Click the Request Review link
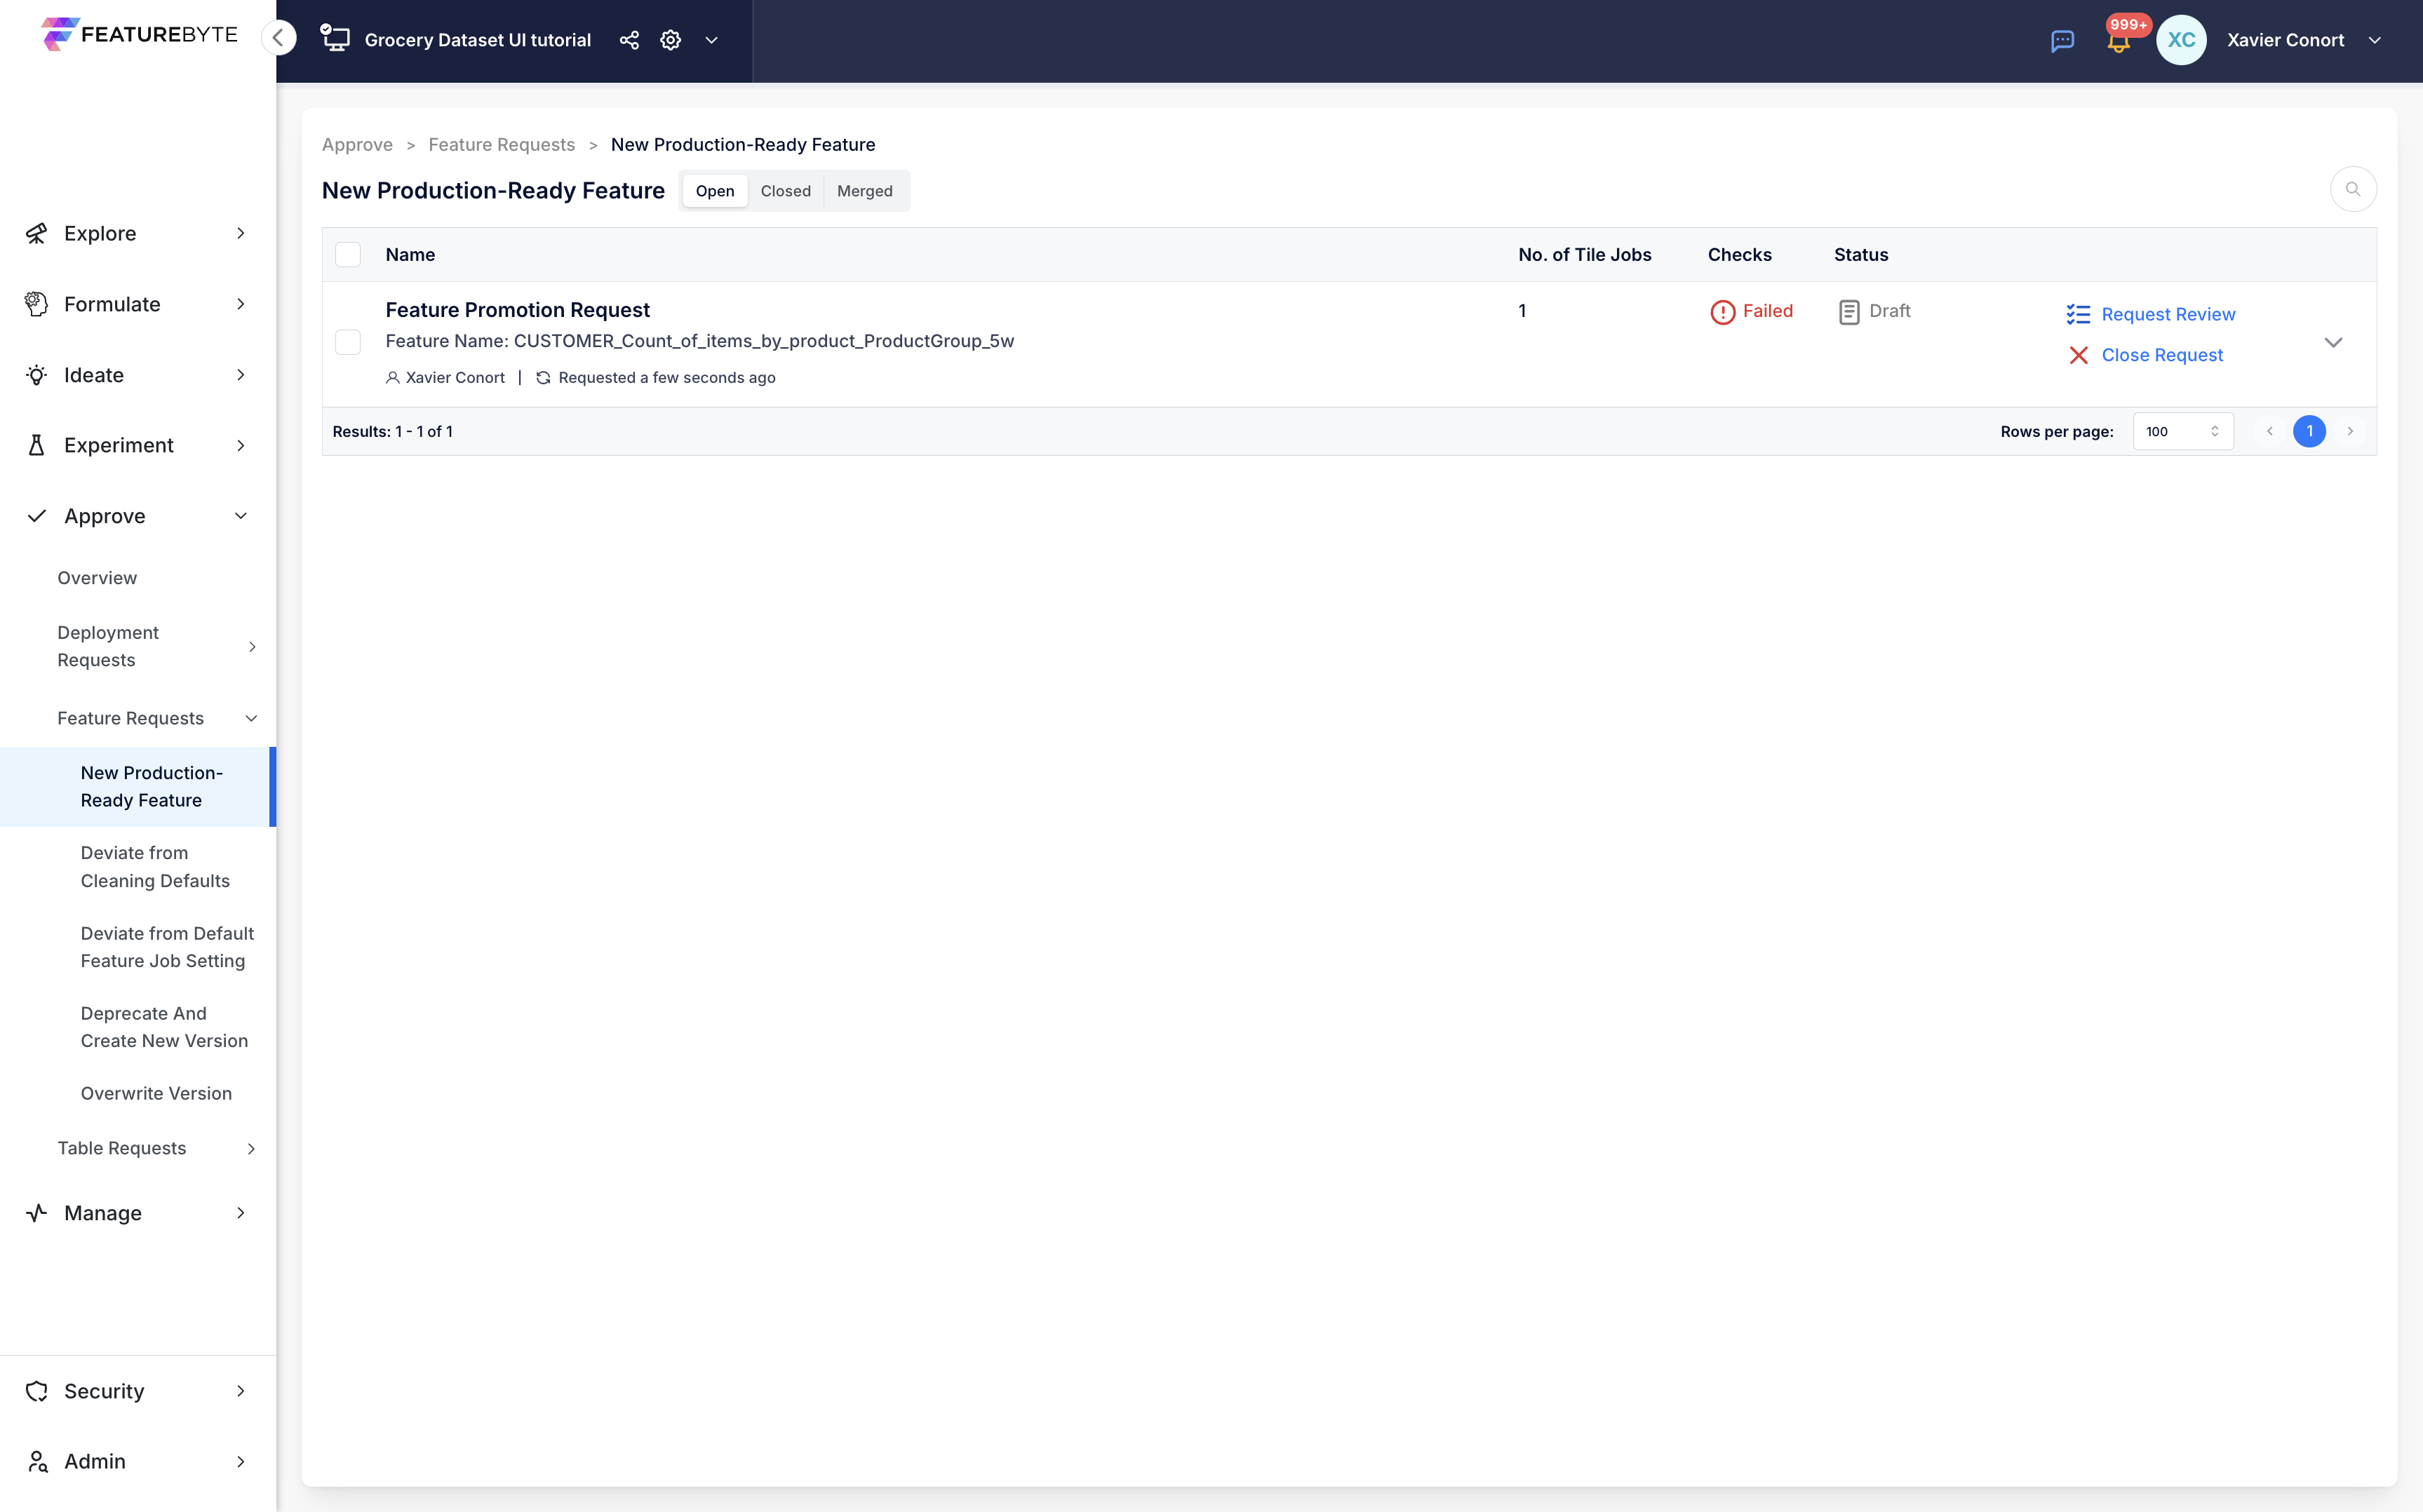The width and height of the screenshot is (2423, 1512). [2167, 314]
